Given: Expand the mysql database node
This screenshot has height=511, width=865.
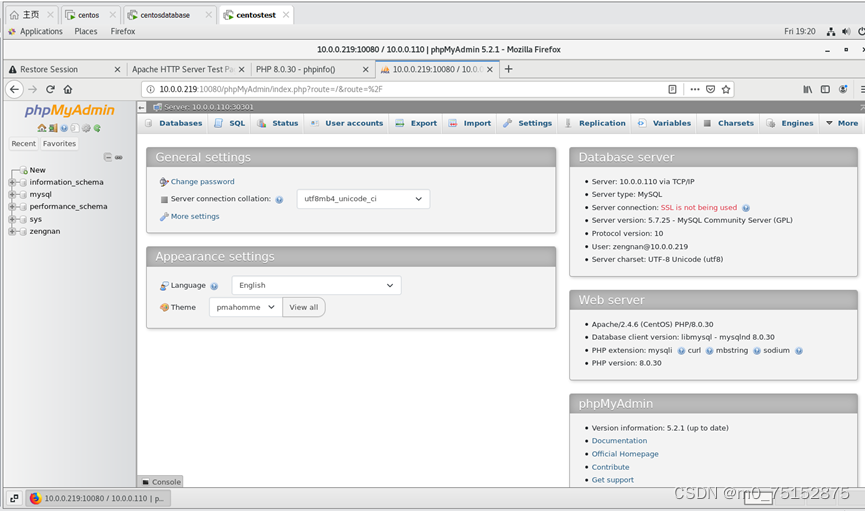Looking at the screenshot, I should (12, 194).
